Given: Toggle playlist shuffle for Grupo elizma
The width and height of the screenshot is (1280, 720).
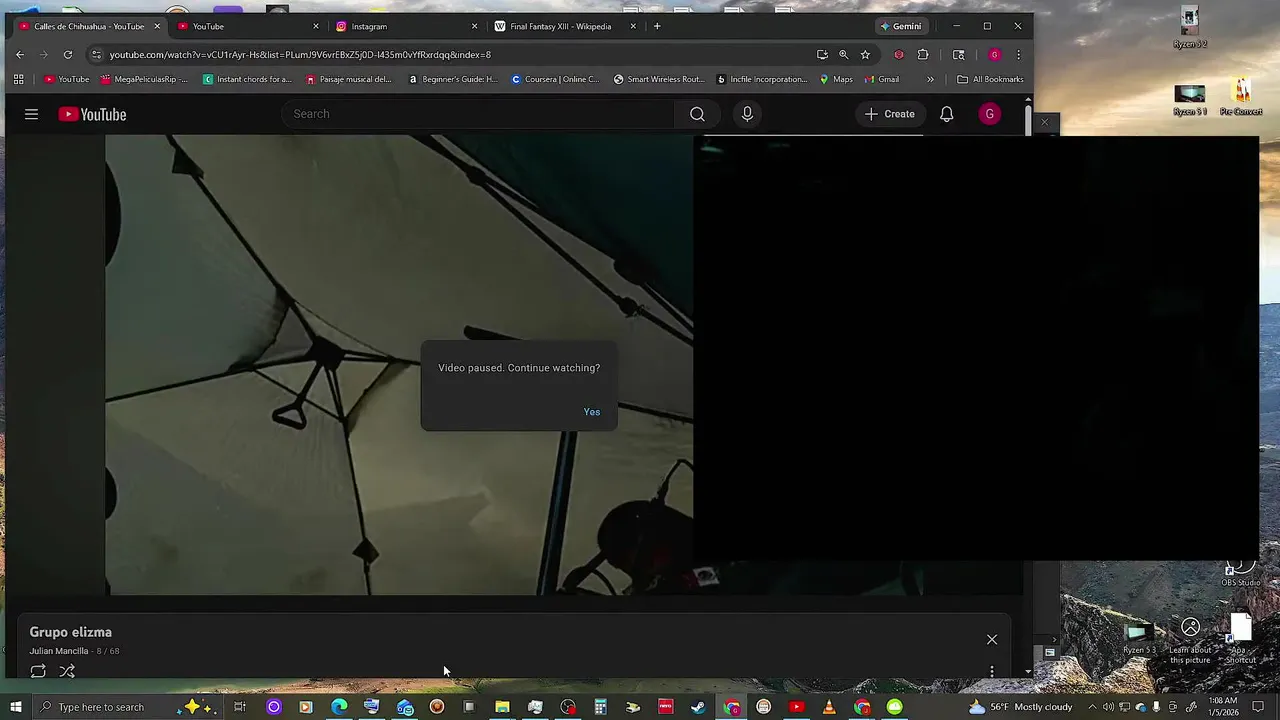Looking at the screenshot, I should click(67, 671).
